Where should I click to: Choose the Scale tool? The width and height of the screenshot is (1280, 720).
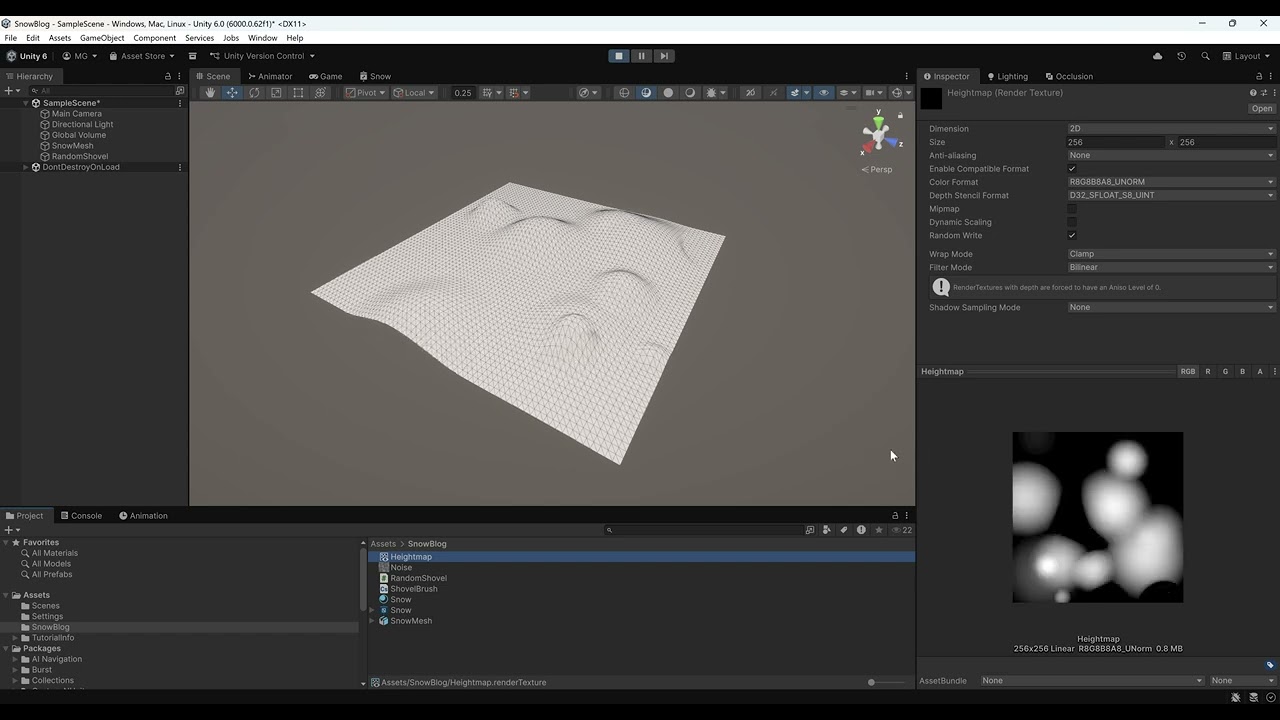276,93
